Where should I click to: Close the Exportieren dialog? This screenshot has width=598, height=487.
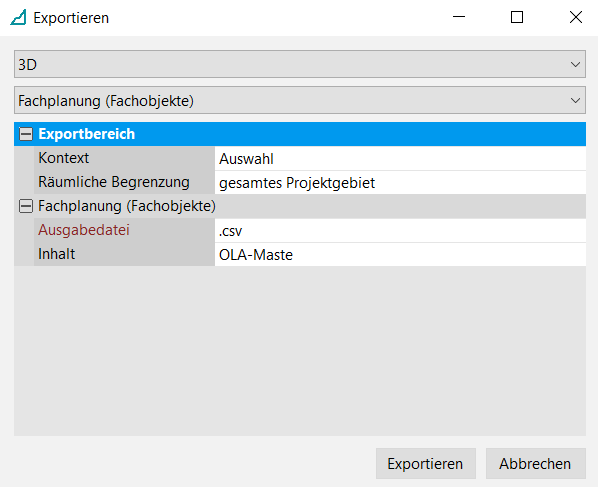click(x=575, y=17)
